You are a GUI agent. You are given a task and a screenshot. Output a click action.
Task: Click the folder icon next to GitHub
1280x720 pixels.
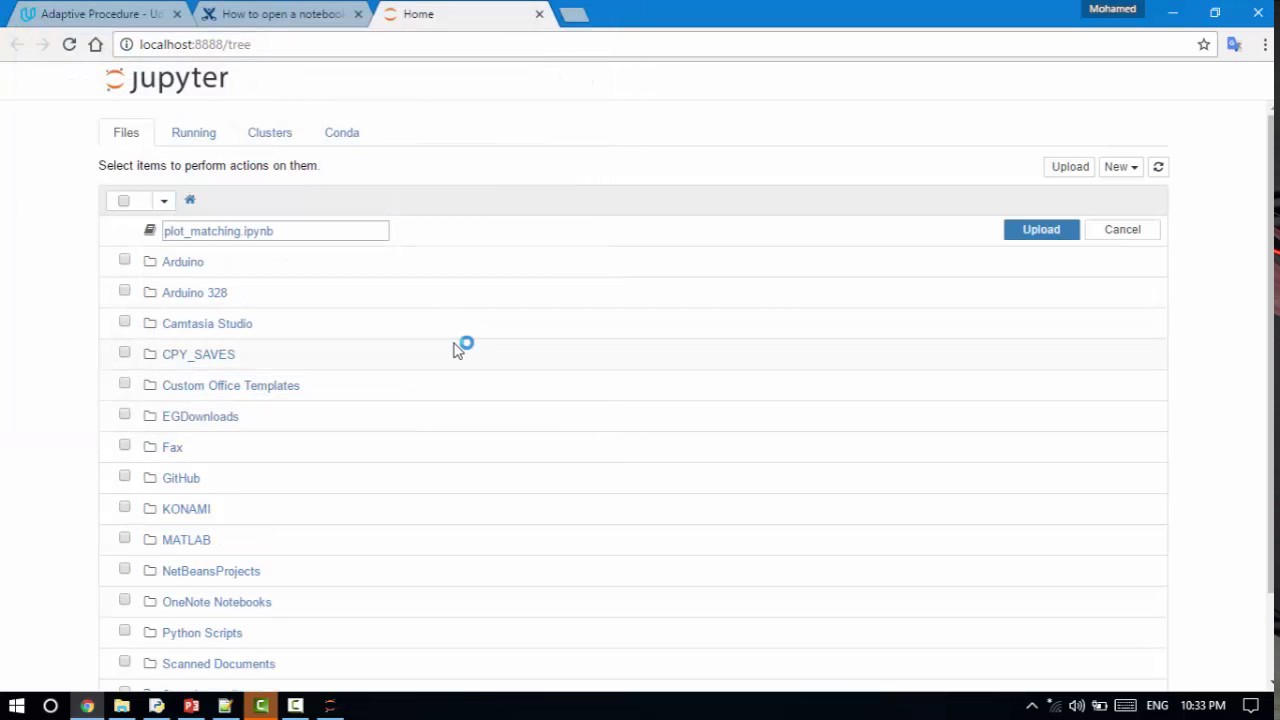150,478
